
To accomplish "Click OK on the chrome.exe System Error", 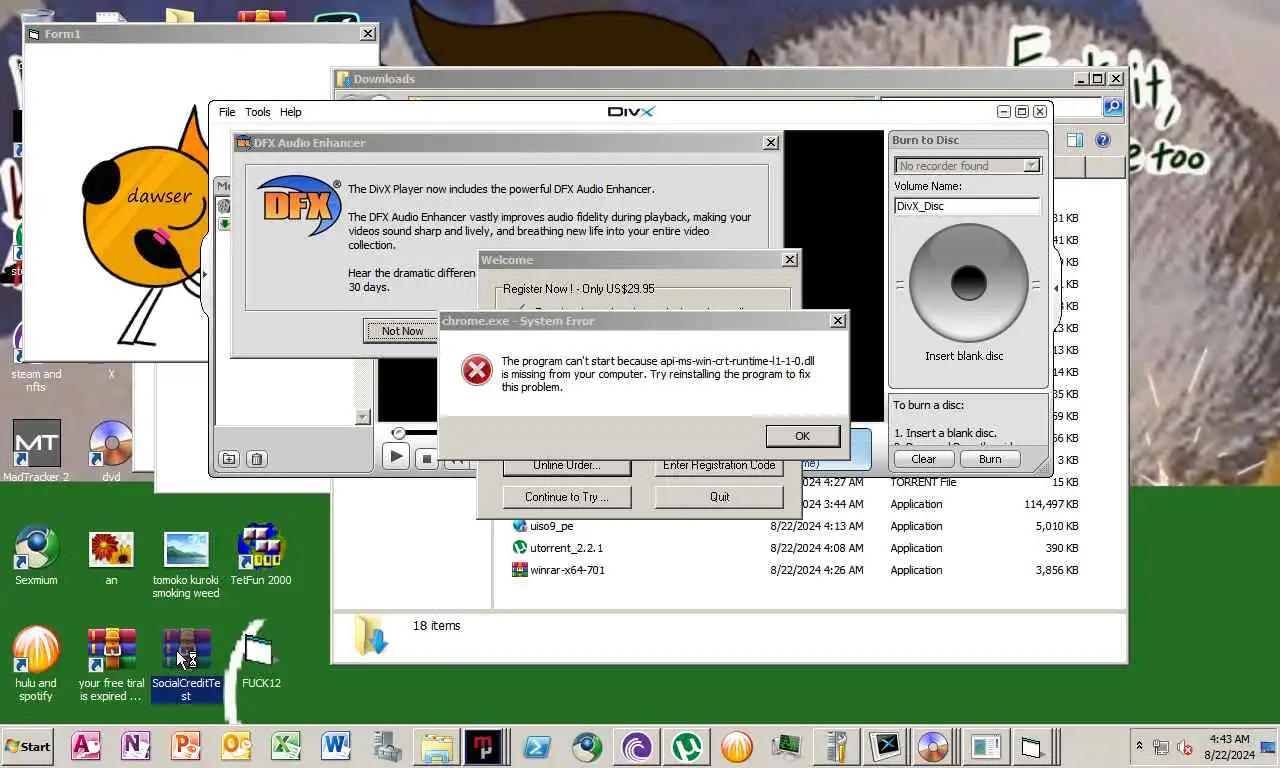I will (802, 436).
